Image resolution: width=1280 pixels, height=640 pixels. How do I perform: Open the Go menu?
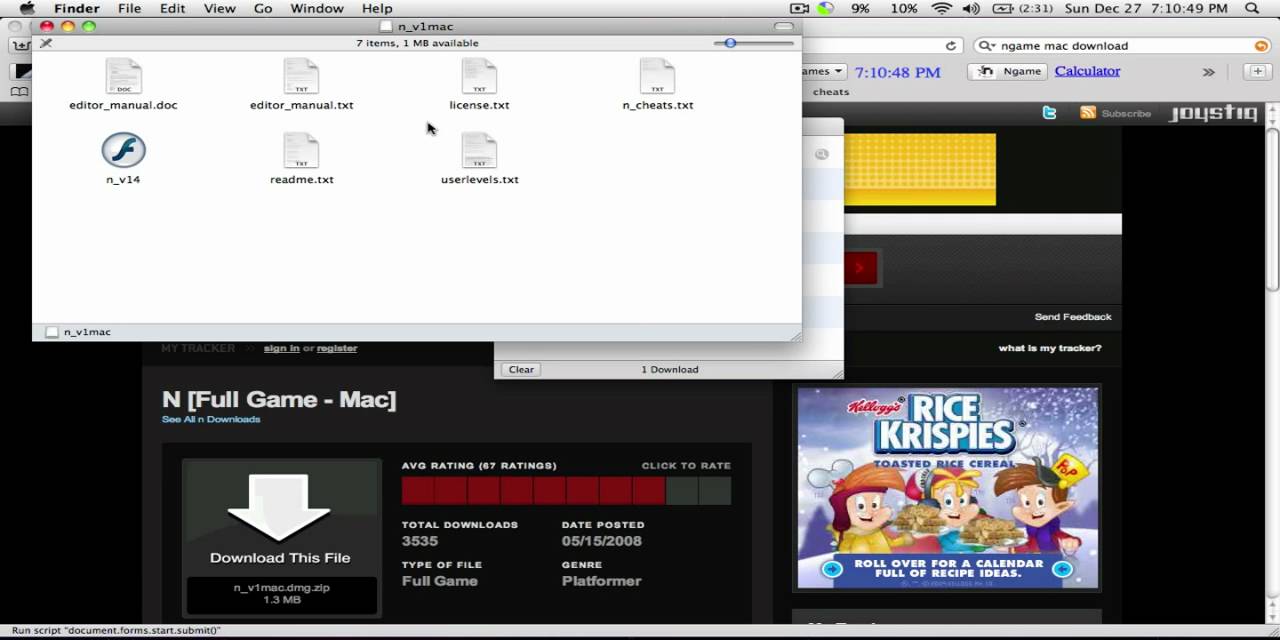263,8
